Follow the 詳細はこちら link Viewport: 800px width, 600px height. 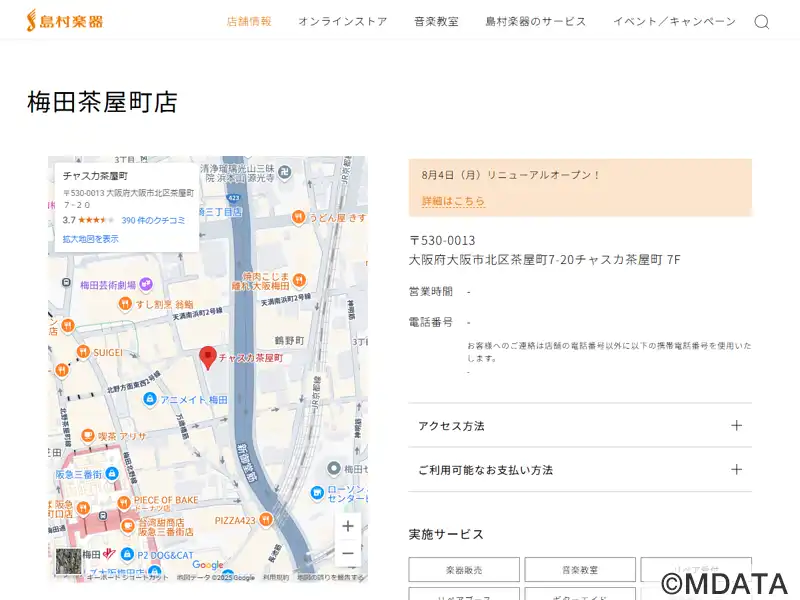coord(453,201)
